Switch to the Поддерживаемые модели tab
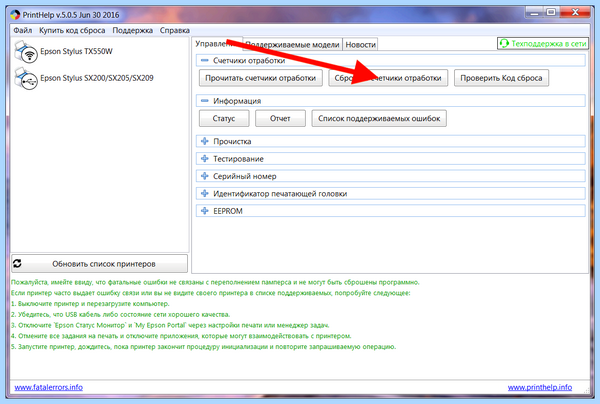The width and height of the screenshot is (600, 404). point(292,45)
